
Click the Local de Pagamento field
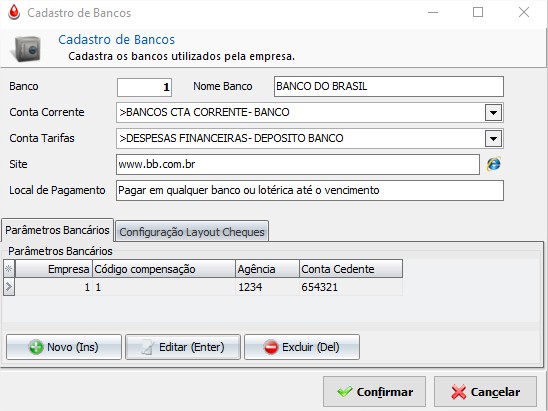pyautogui.click(x=310, y=190)
